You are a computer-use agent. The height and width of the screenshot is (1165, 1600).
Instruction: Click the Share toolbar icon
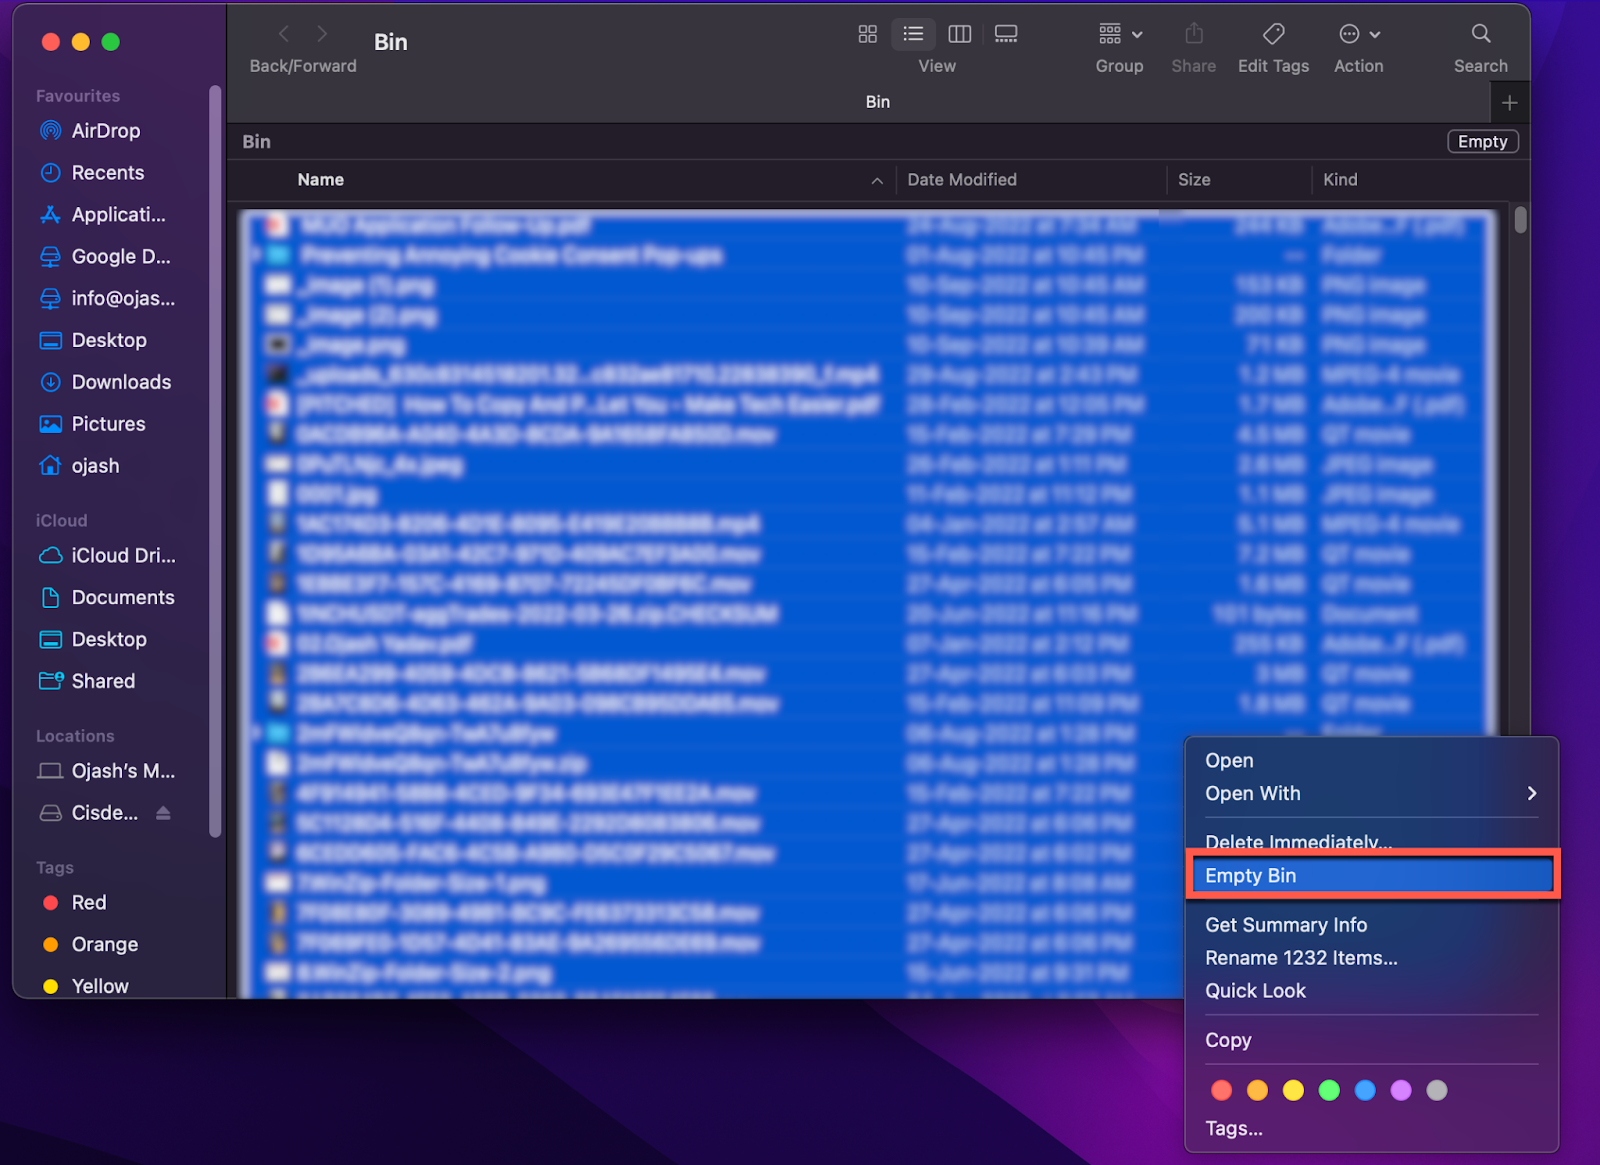click(x=1194, y=34)
